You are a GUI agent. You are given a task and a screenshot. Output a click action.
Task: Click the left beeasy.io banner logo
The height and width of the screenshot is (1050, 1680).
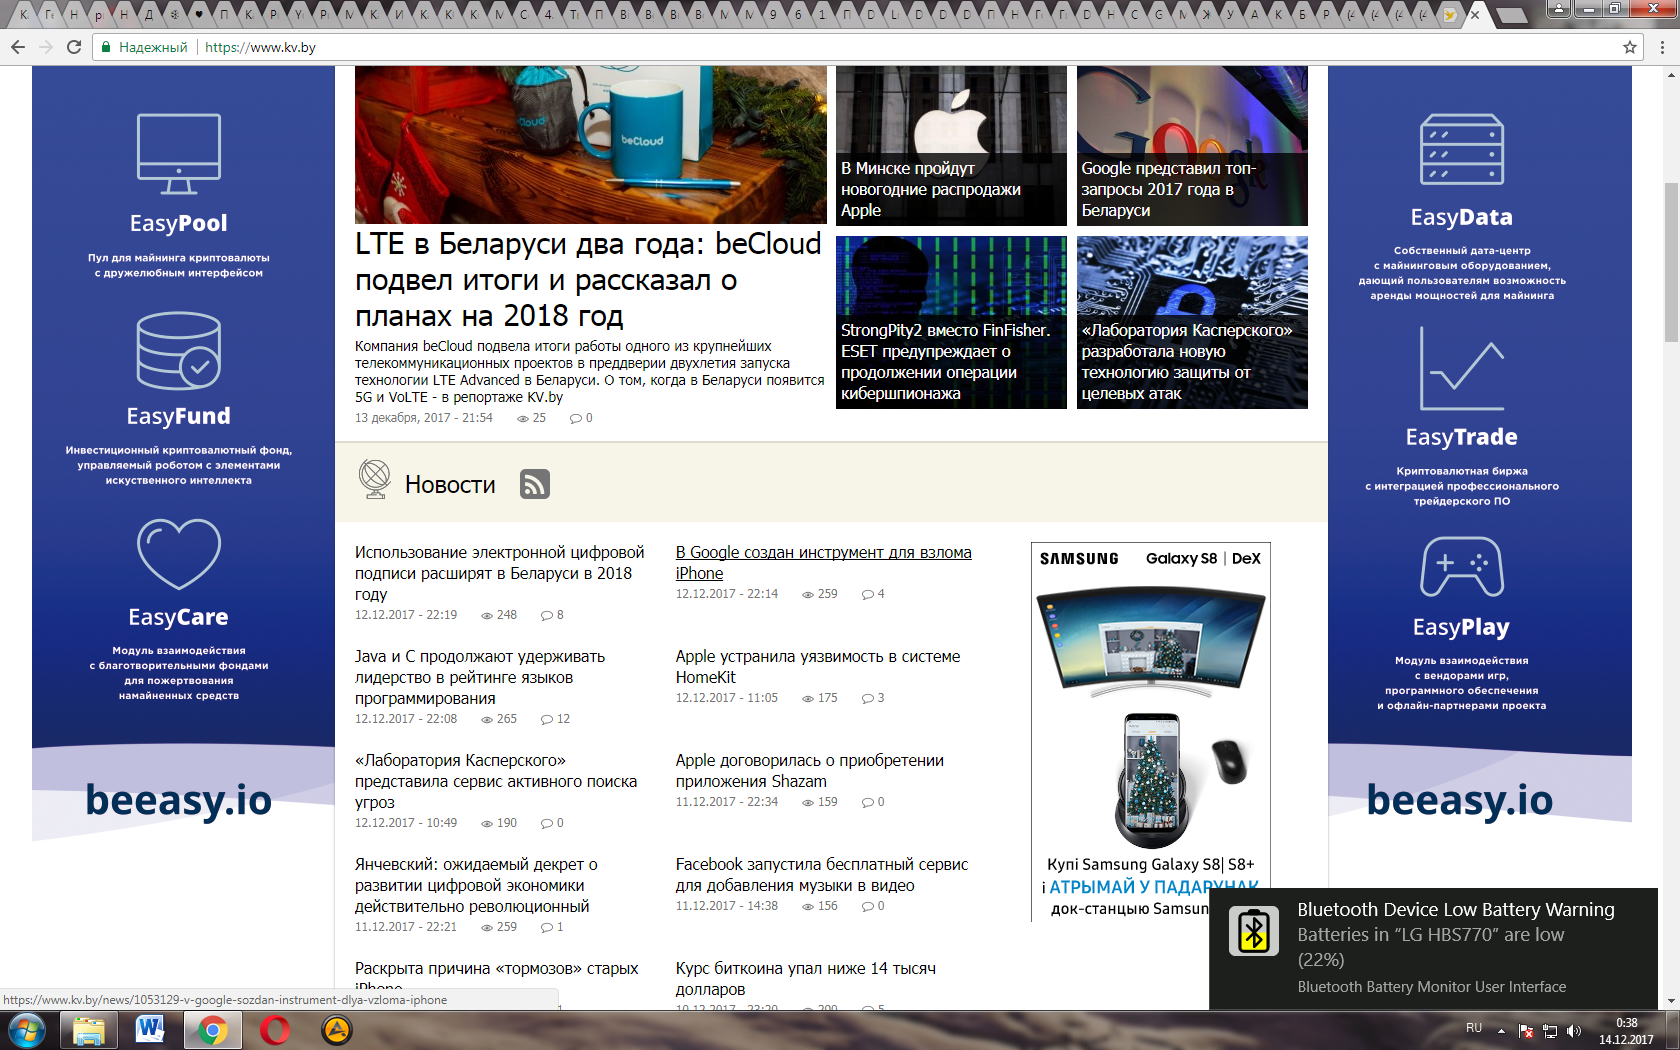point(179,800)
